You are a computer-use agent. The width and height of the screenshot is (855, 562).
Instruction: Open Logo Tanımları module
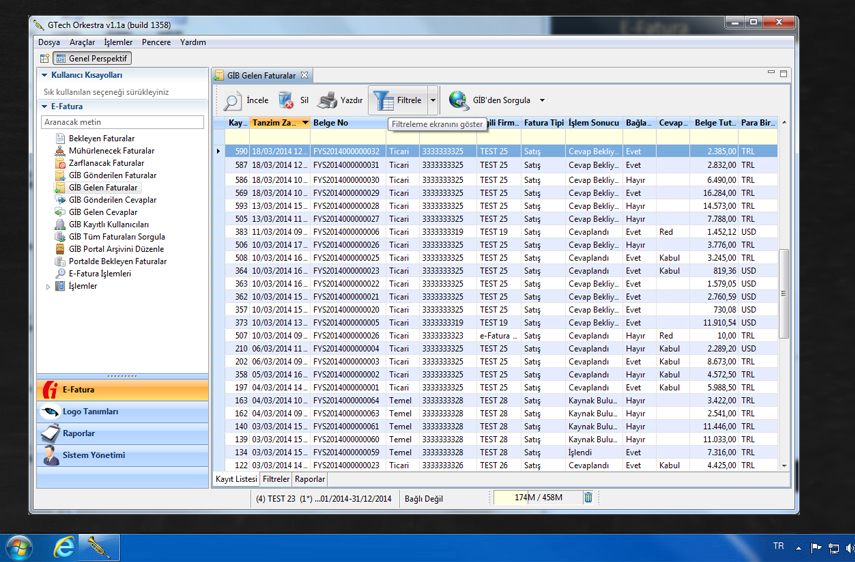click(x=122, y=412)
